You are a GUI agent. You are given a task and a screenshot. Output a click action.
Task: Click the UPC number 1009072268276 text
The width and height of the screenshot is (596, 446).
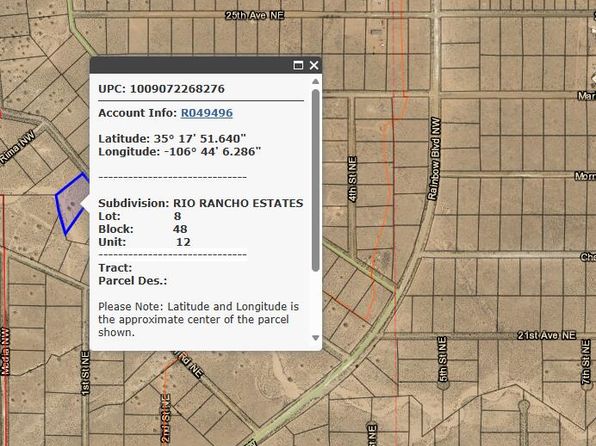click(x=177, y=89)
